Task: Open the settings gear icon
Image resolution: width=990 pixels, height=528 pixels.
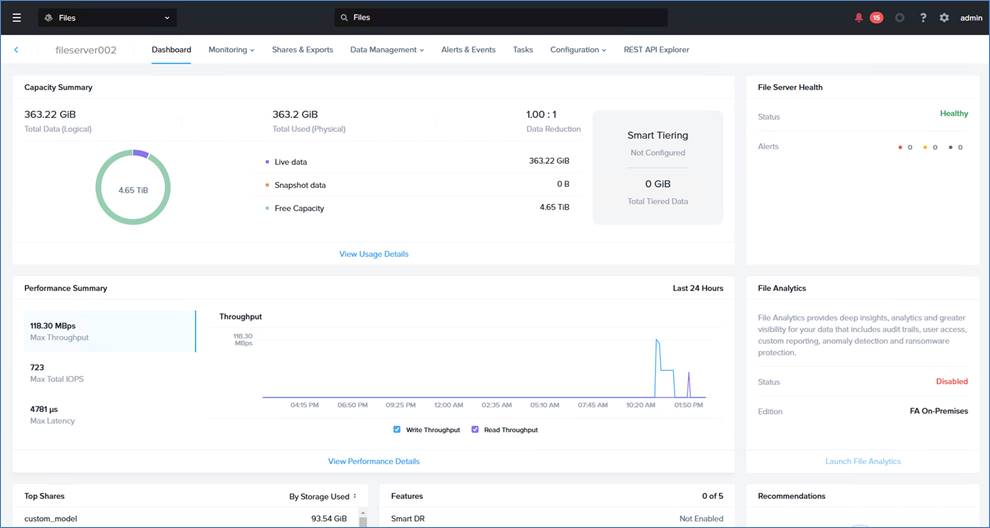Action: pos(944,18)
